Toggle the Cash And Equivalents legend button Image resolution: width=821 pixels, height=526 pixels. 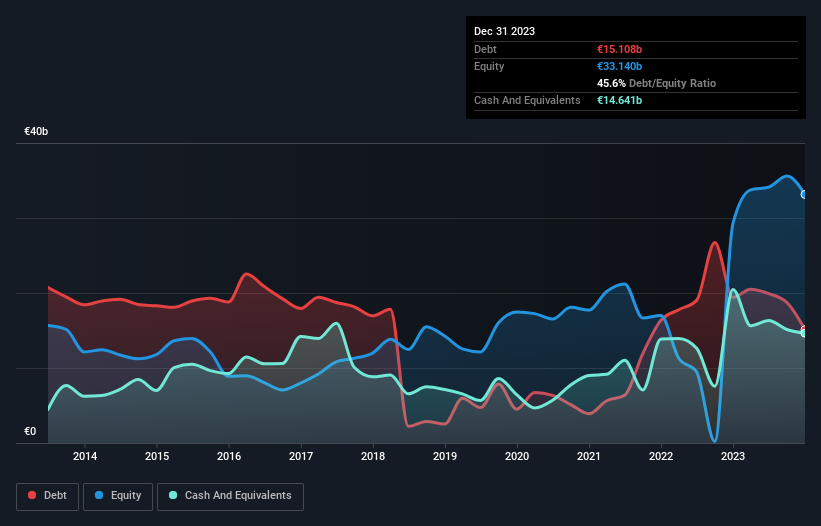230,496
